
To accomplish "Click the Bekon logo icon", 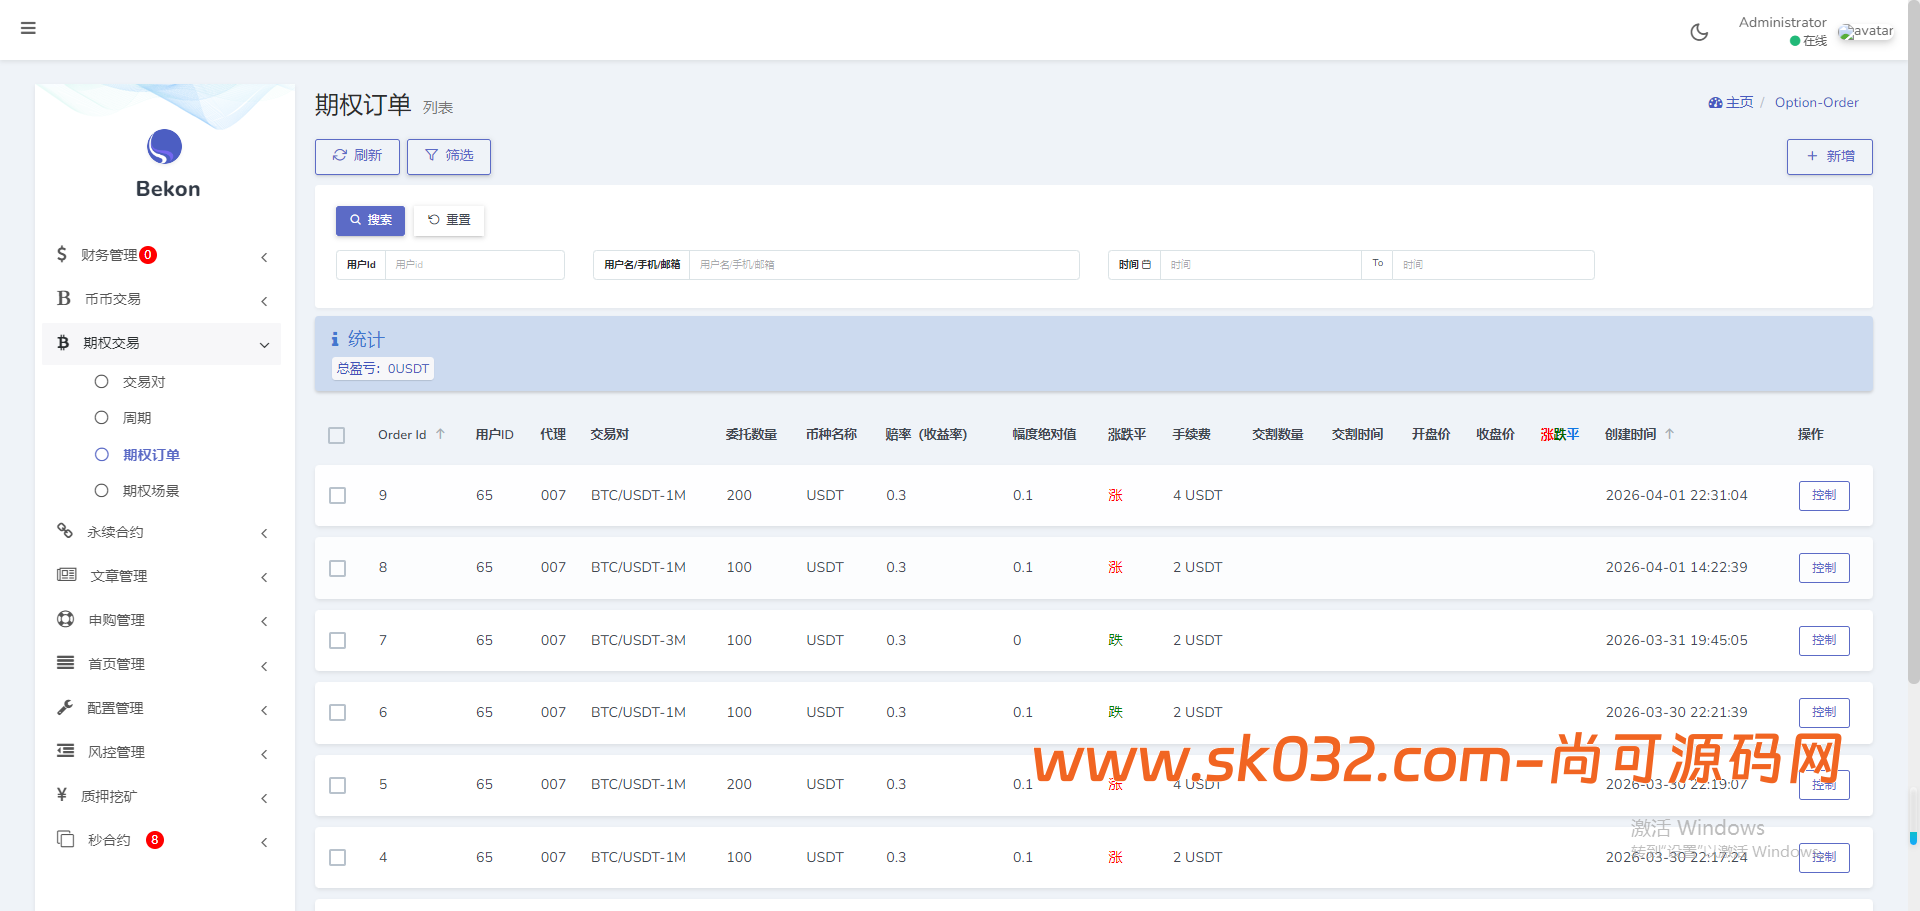I will pos(165,147).
